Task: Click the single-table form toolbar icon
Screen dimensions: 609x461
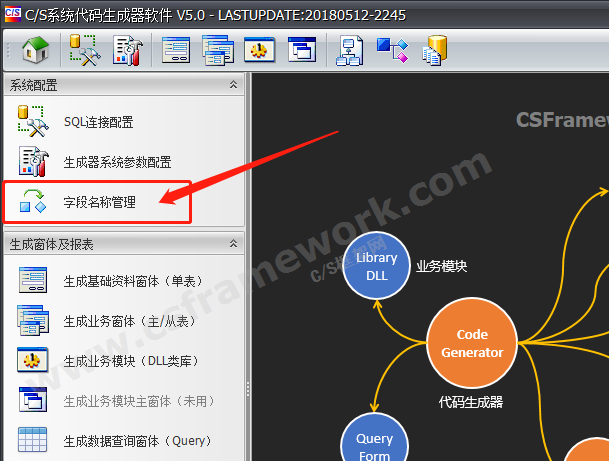Action: [x=177, y=49]
